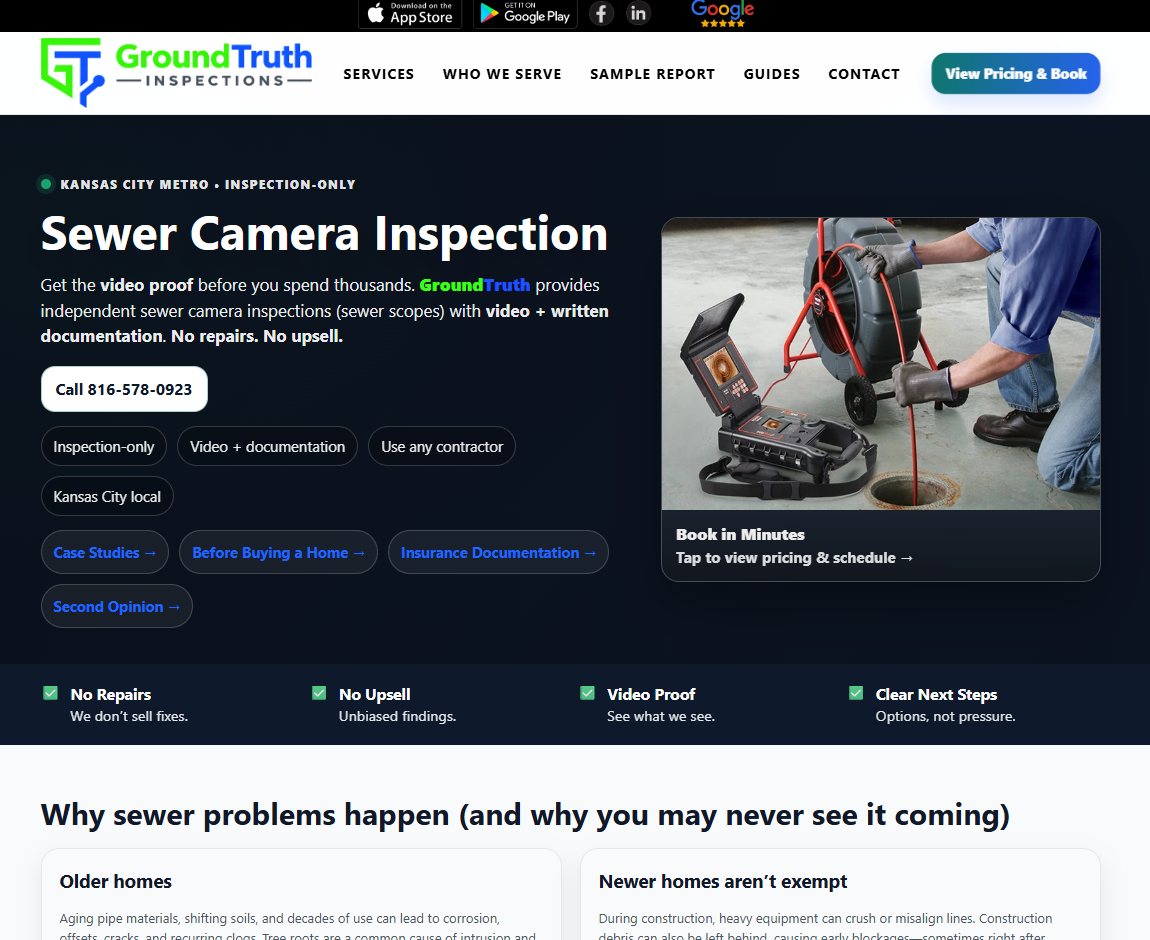The width and height of the screenshot is (1150, 940).
Task: Click the sewer camera equipment photo
Action: 880,364
